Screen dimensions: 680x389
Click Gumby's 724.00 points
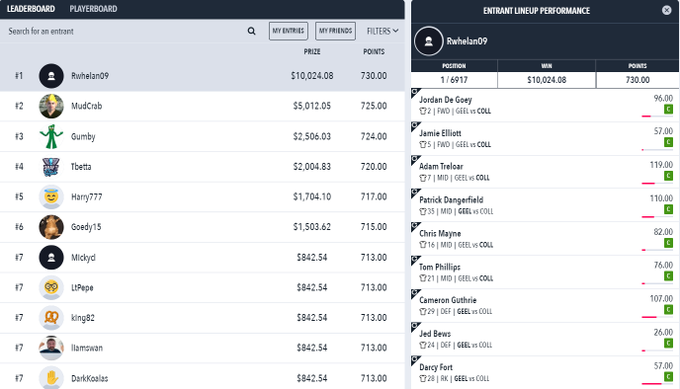coord(374,137)
